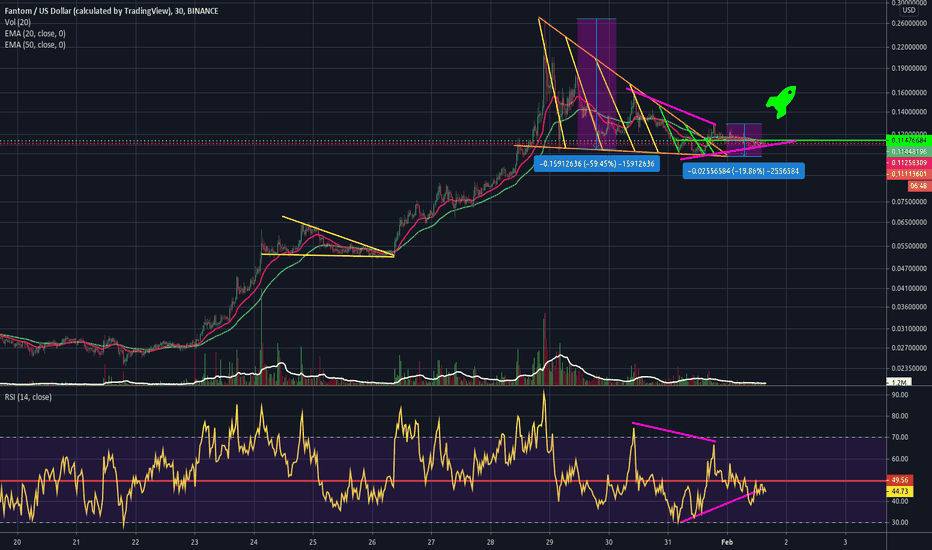The image size is (932, 550).
Task: Click the 30.00 RSI axis tick
Action: [899, 522]
